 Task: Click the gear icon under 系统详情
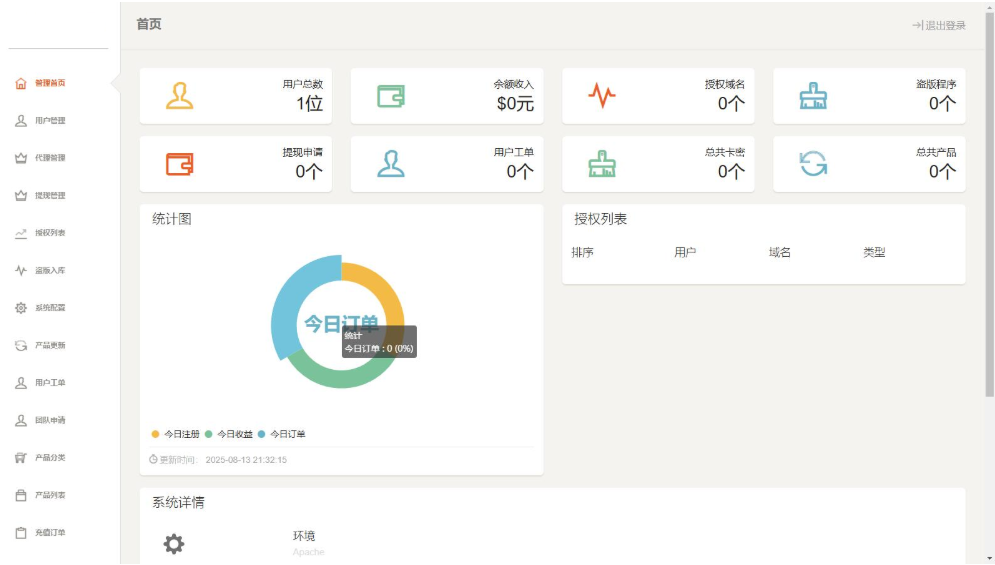pos(174,543)
